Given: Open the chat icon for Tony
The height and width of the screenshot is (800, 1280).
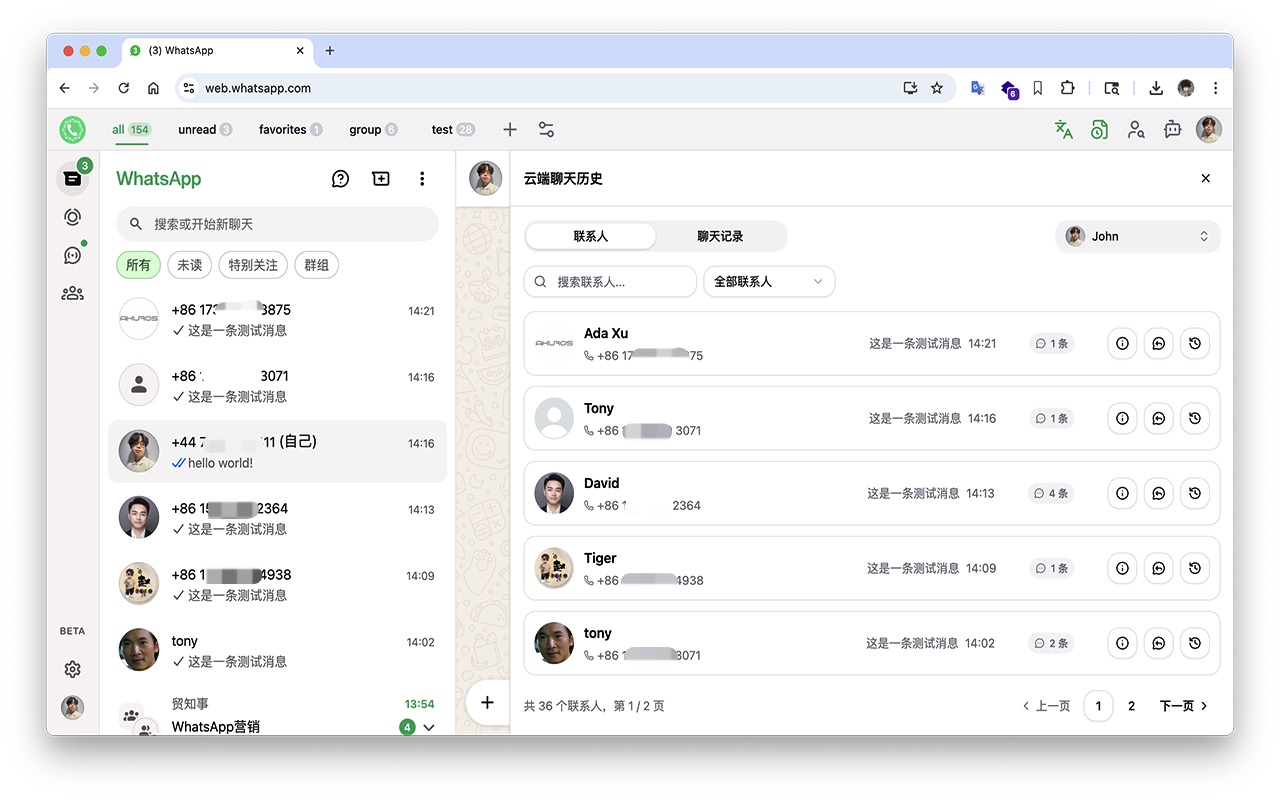Looking at the screenshot, I should pos(1158,418).
